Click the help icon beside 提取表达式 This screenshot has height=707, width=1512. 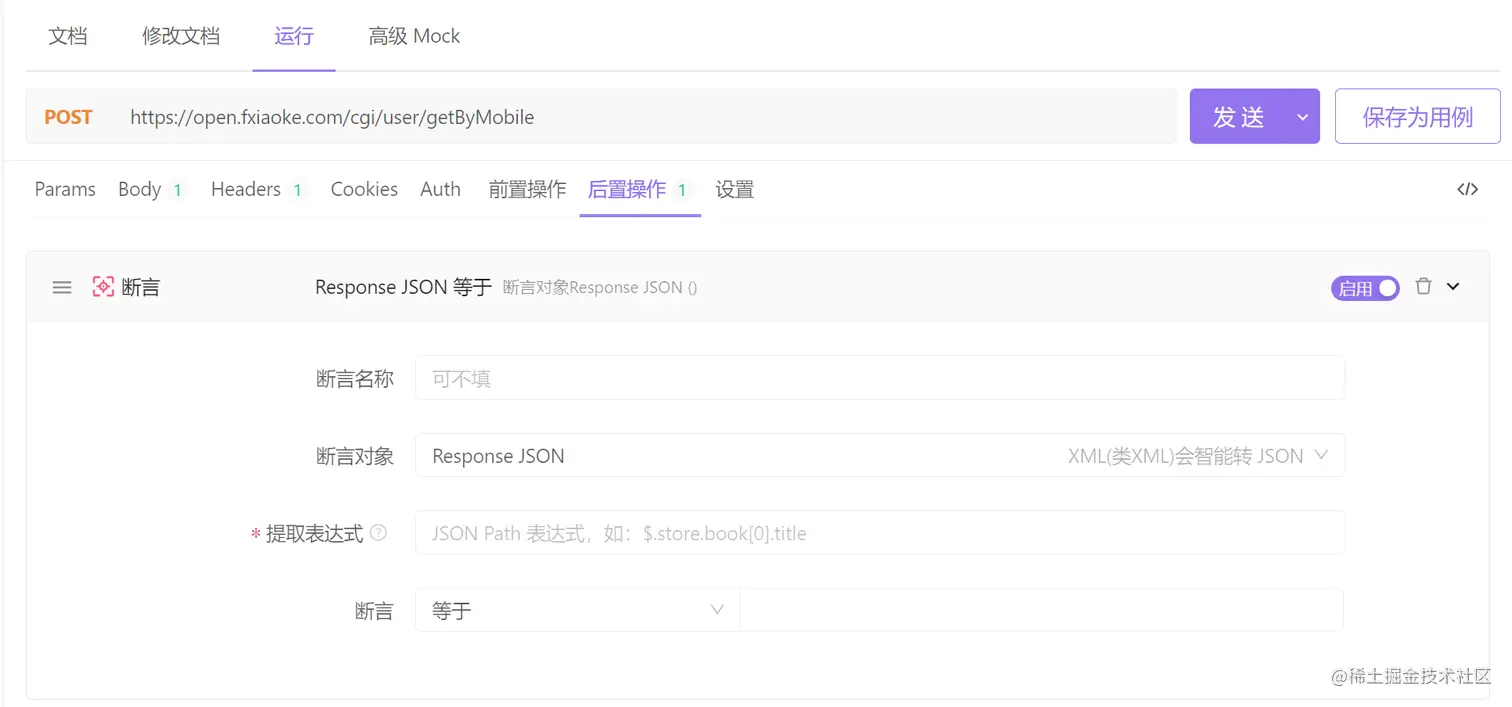[x=378, y=533]
